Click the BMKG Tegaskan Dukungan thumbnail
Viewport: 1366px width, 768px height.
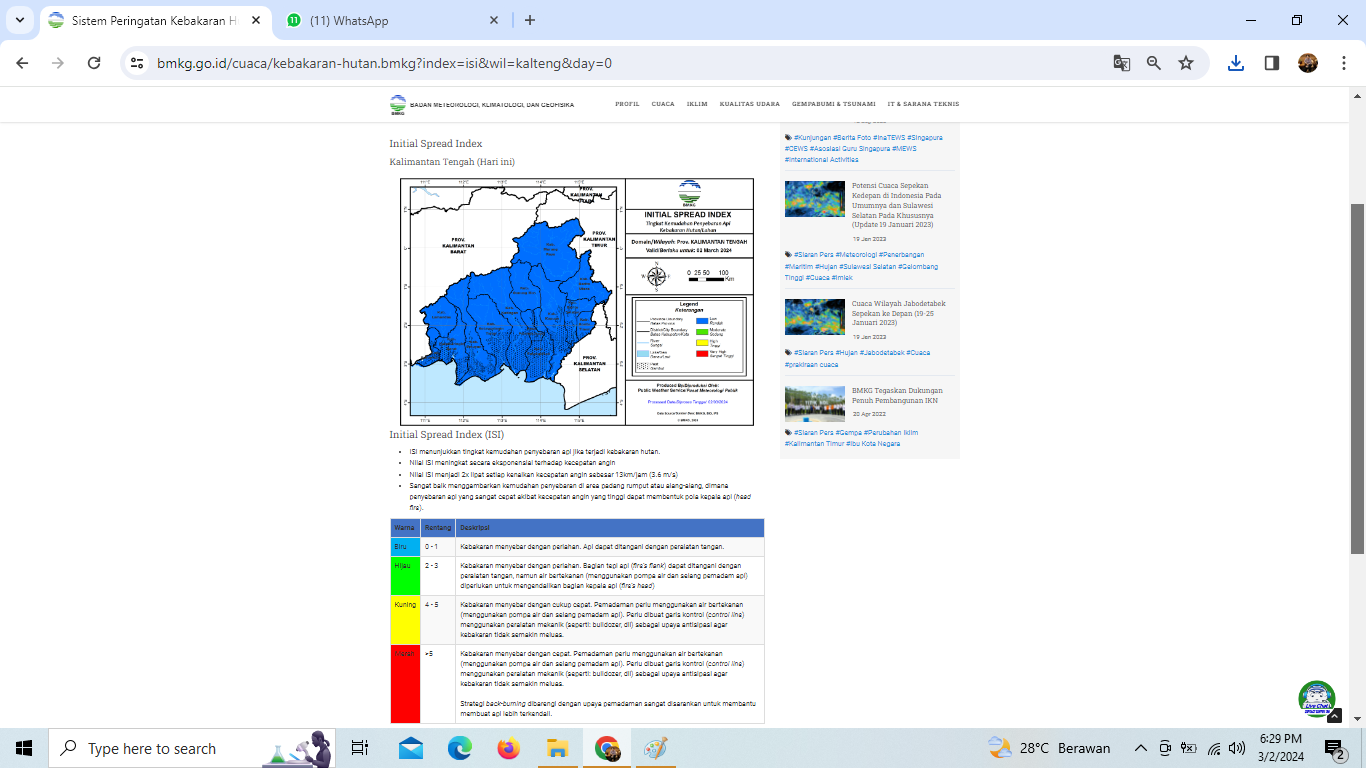815,404
